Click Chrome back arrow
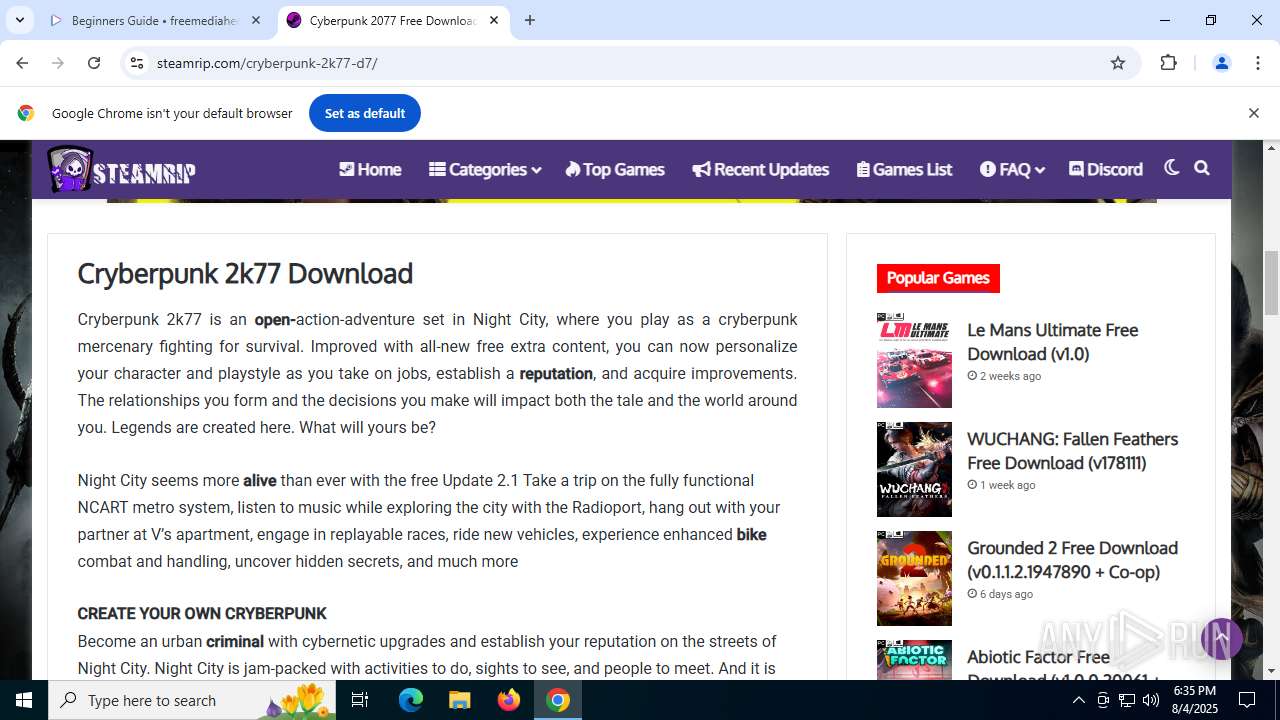 coord(22,63)
